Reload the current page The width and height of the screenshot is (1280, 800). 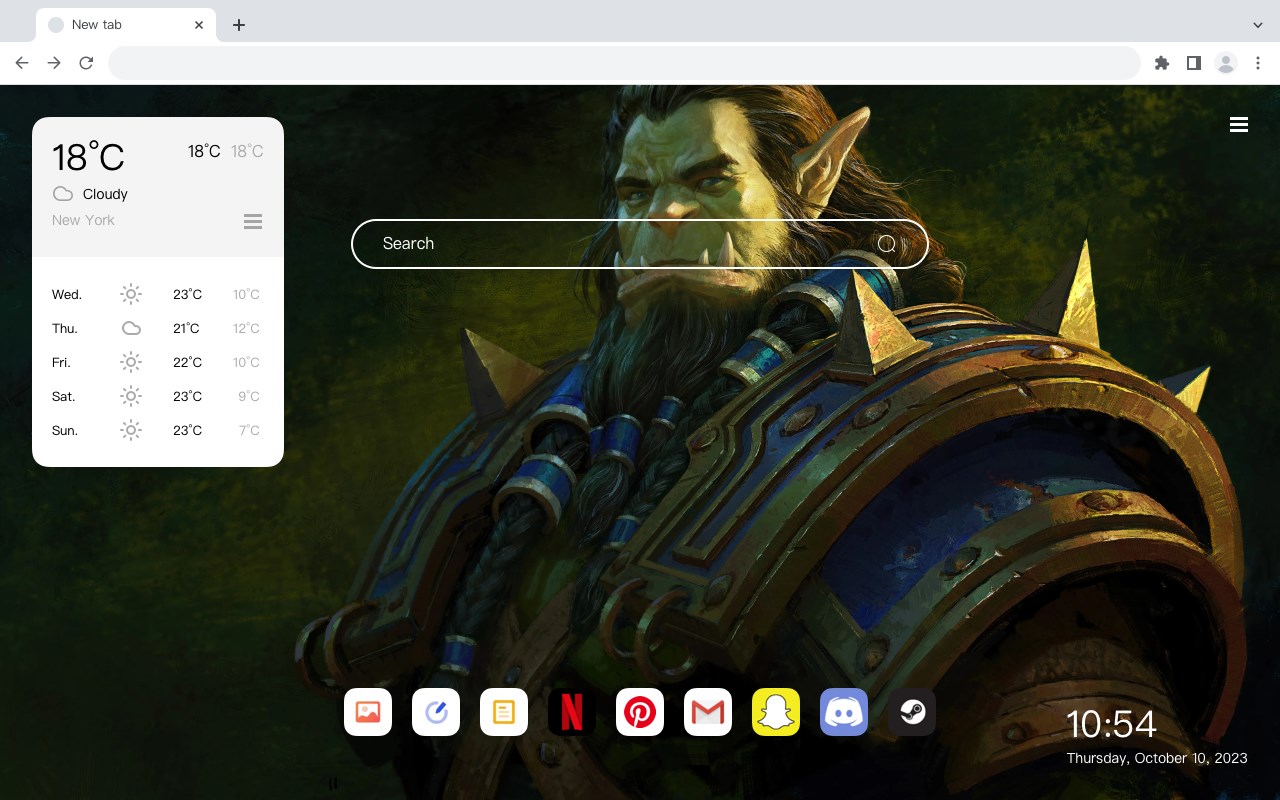[86, 63]
